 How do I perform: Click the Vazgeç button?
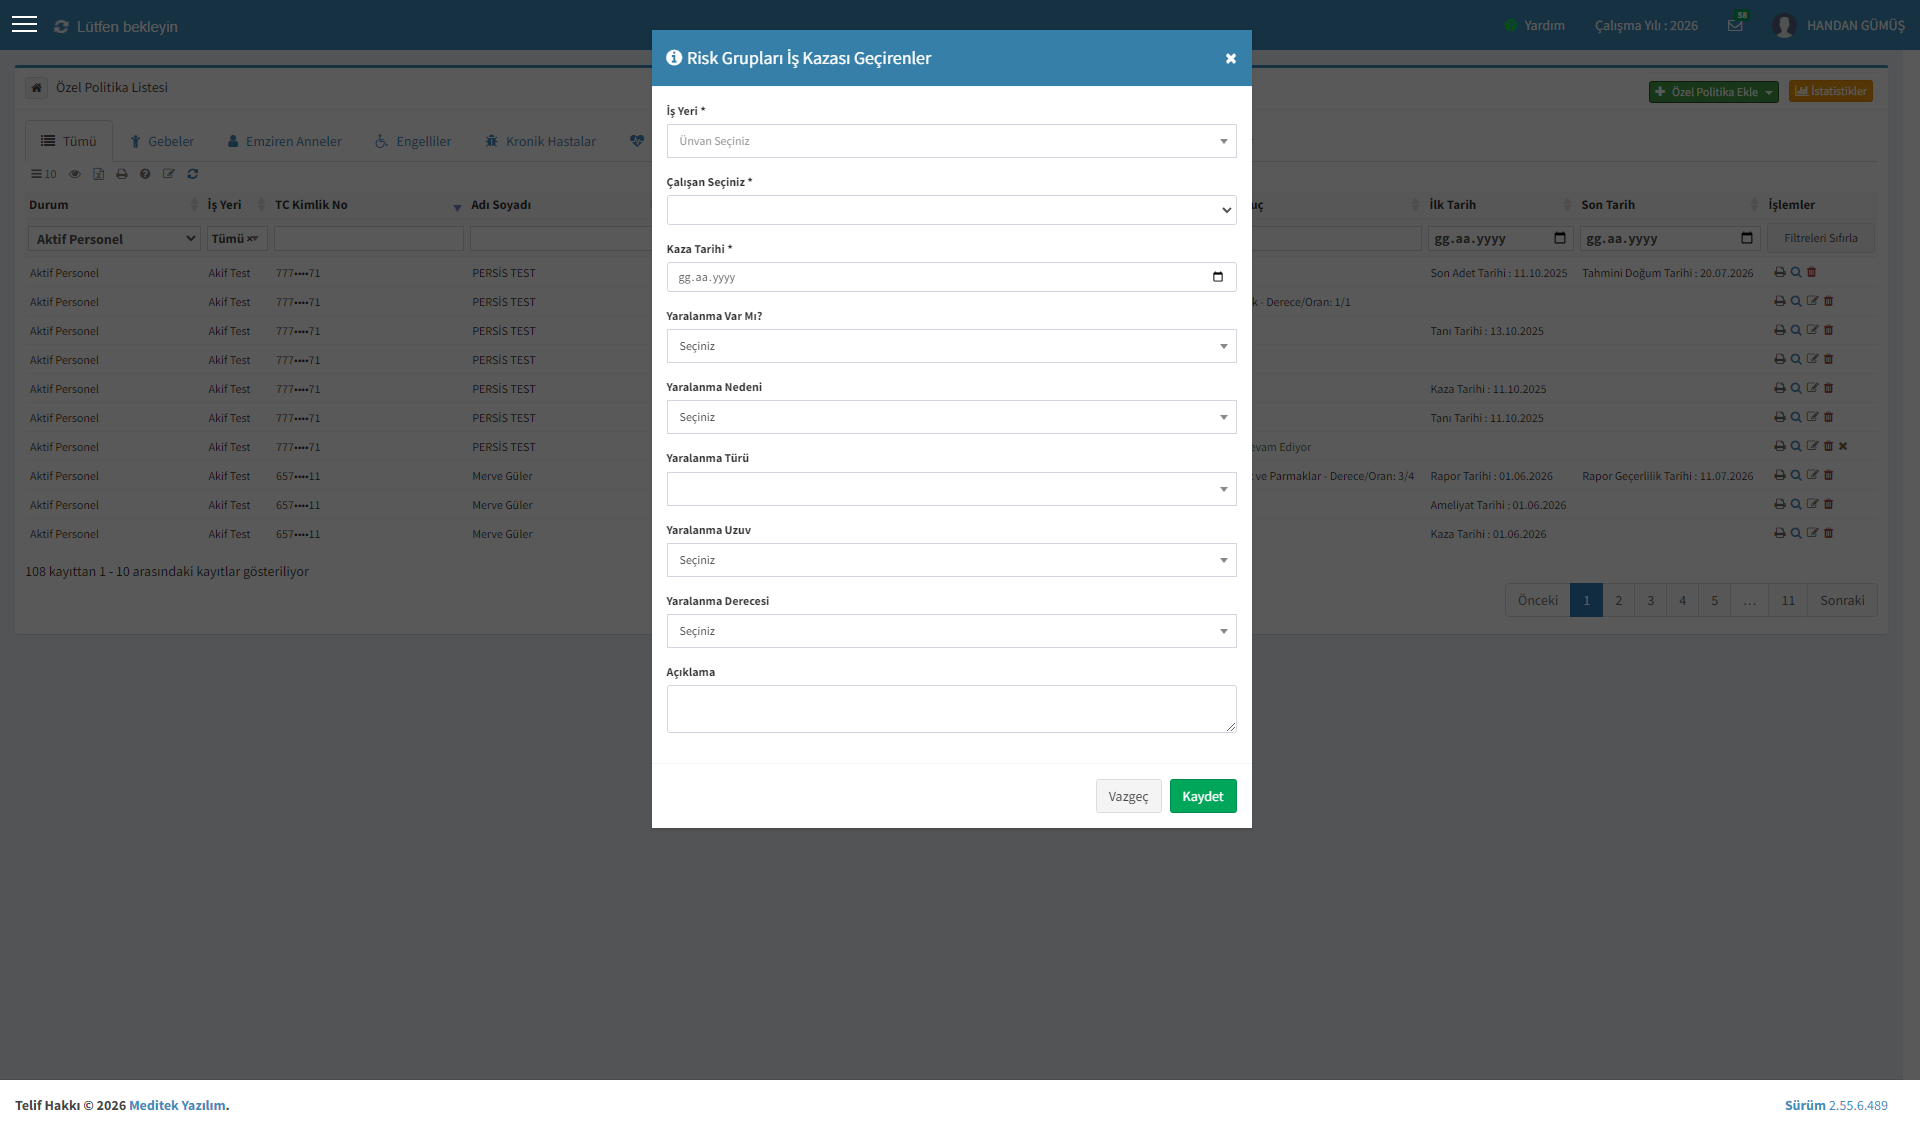(1128, 796)
